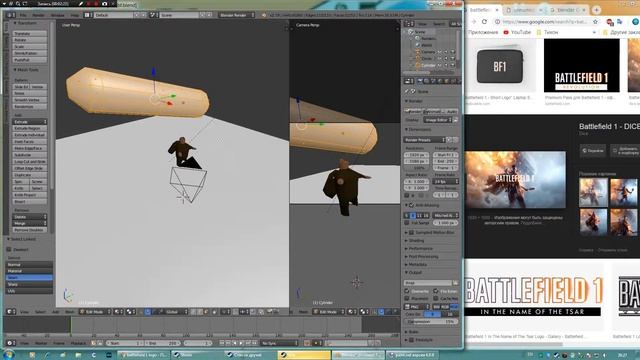This screenshot has width=640, height=360.
Task: Expand the Shading panel in properties
Action: pyautogui.click(x=415, y=240)
